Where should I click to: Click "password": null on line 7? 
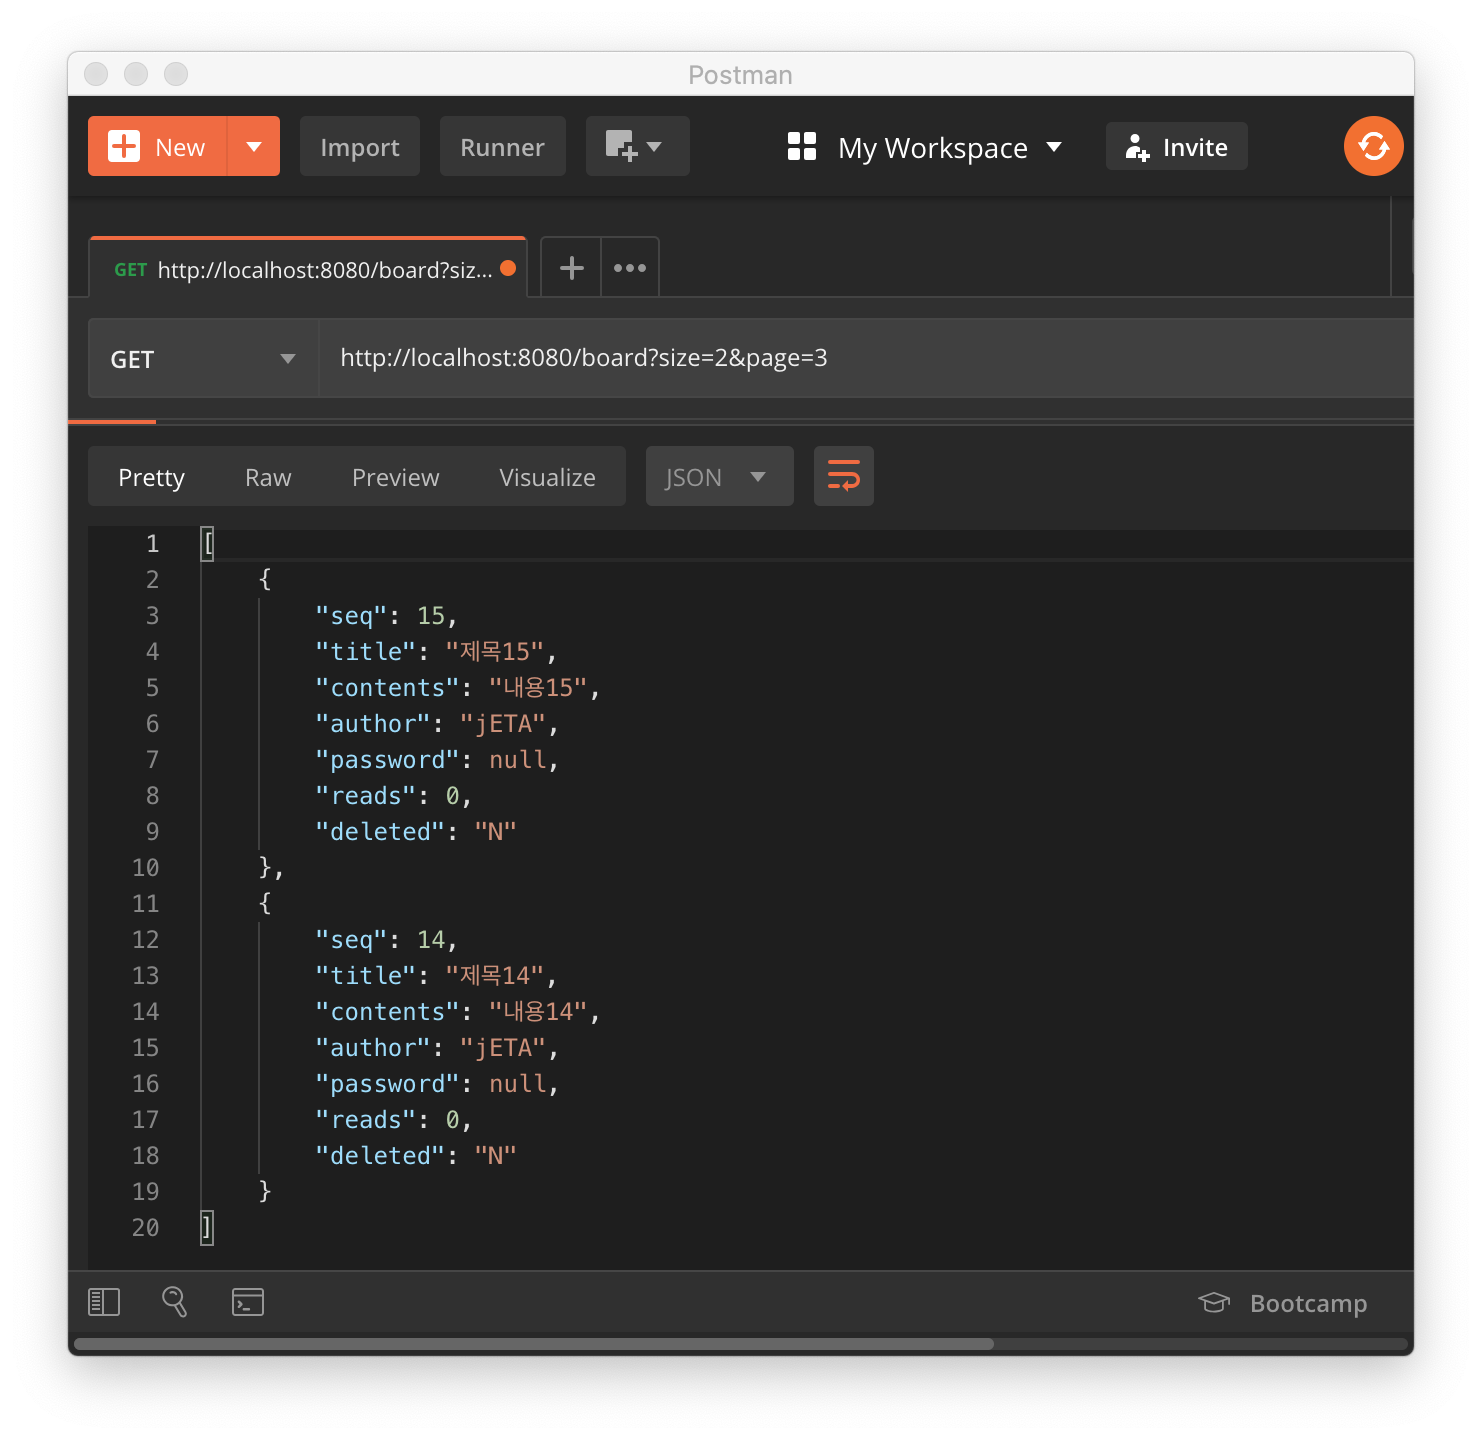(436, 759)
